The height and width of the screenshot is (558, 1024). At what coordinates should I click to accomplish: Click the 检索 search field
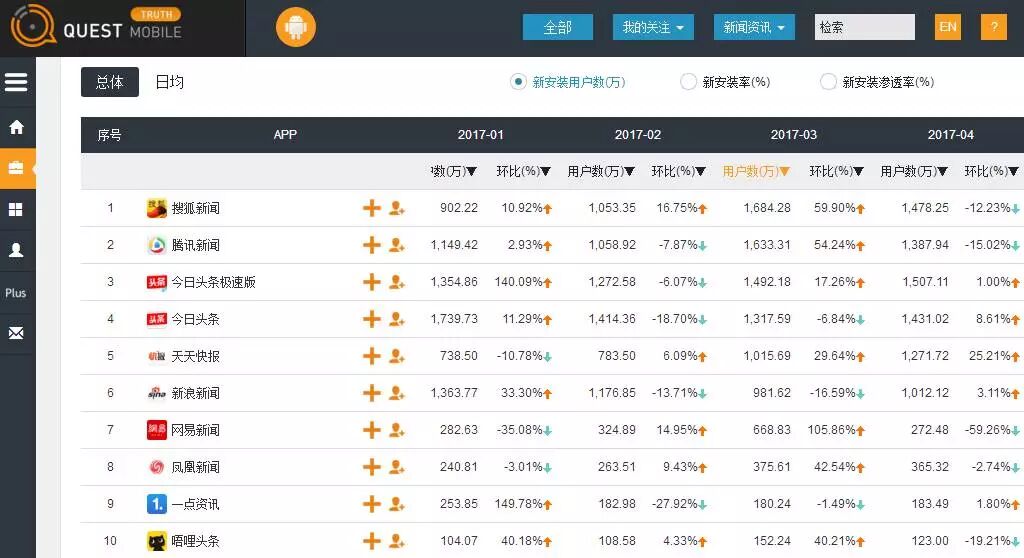pos(865,27)
